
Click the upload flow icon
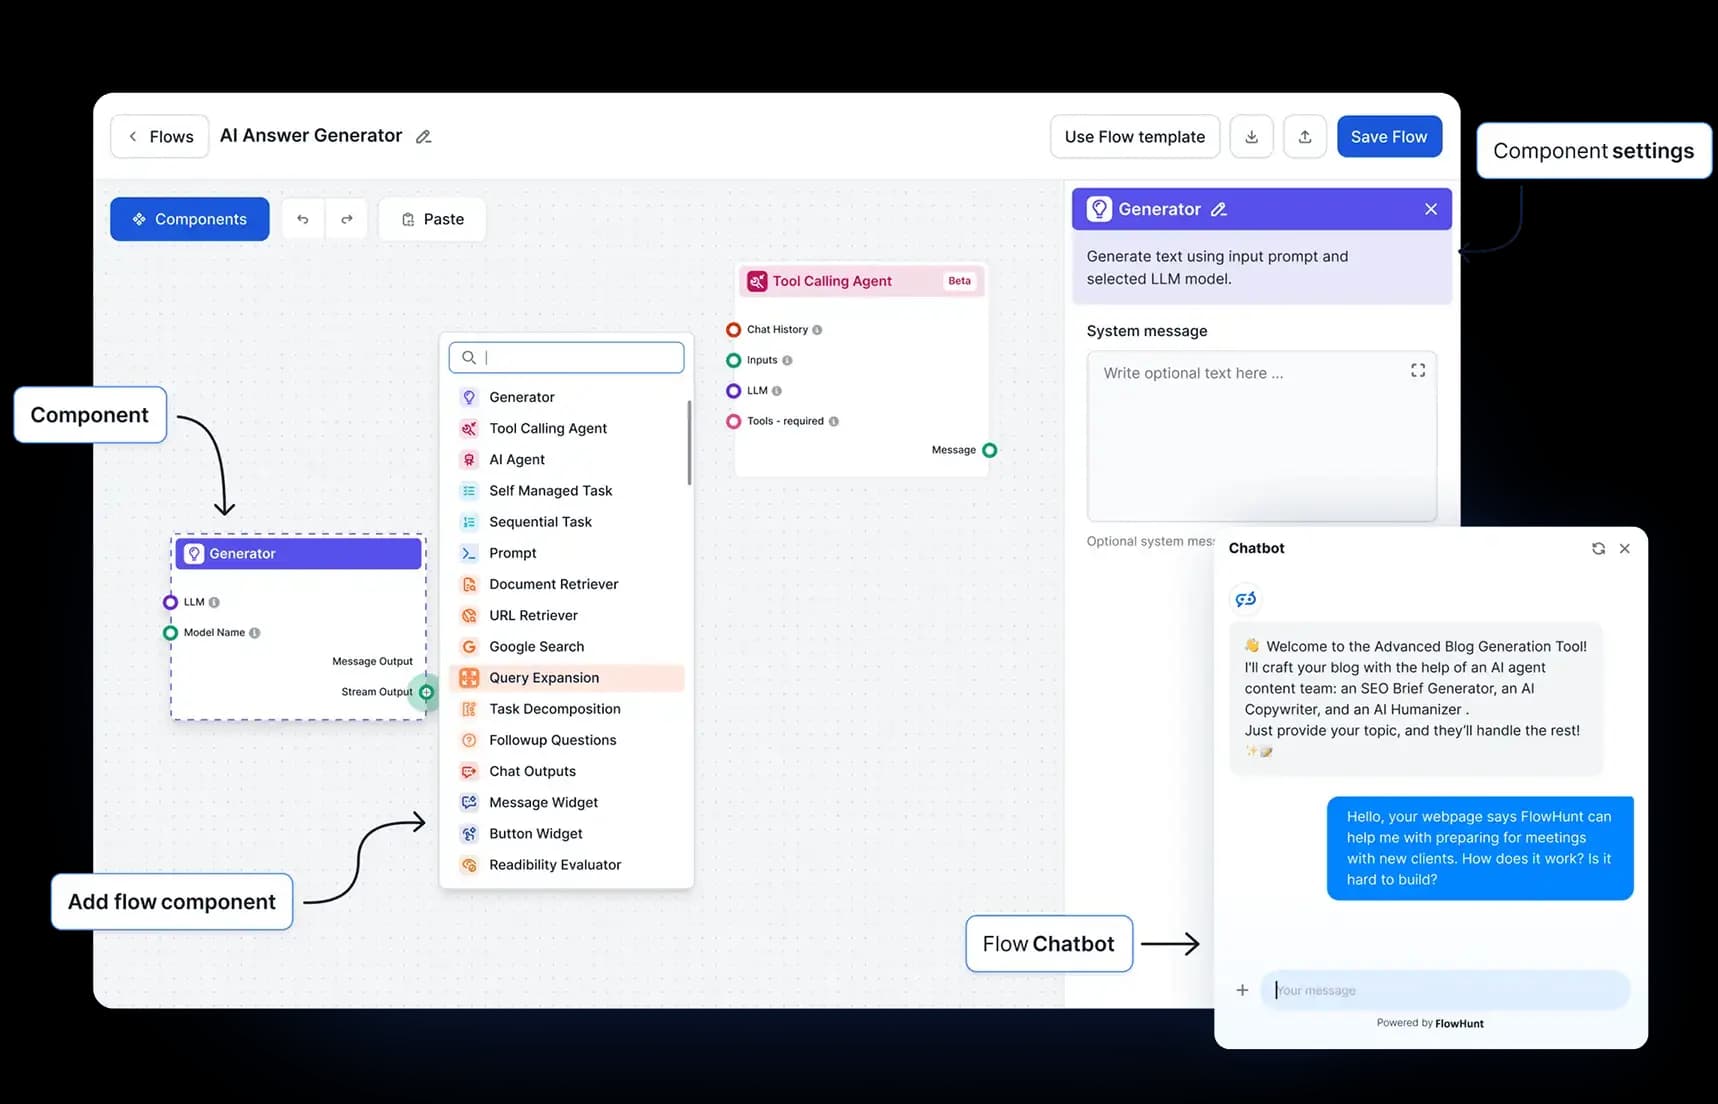point(1304,137)
